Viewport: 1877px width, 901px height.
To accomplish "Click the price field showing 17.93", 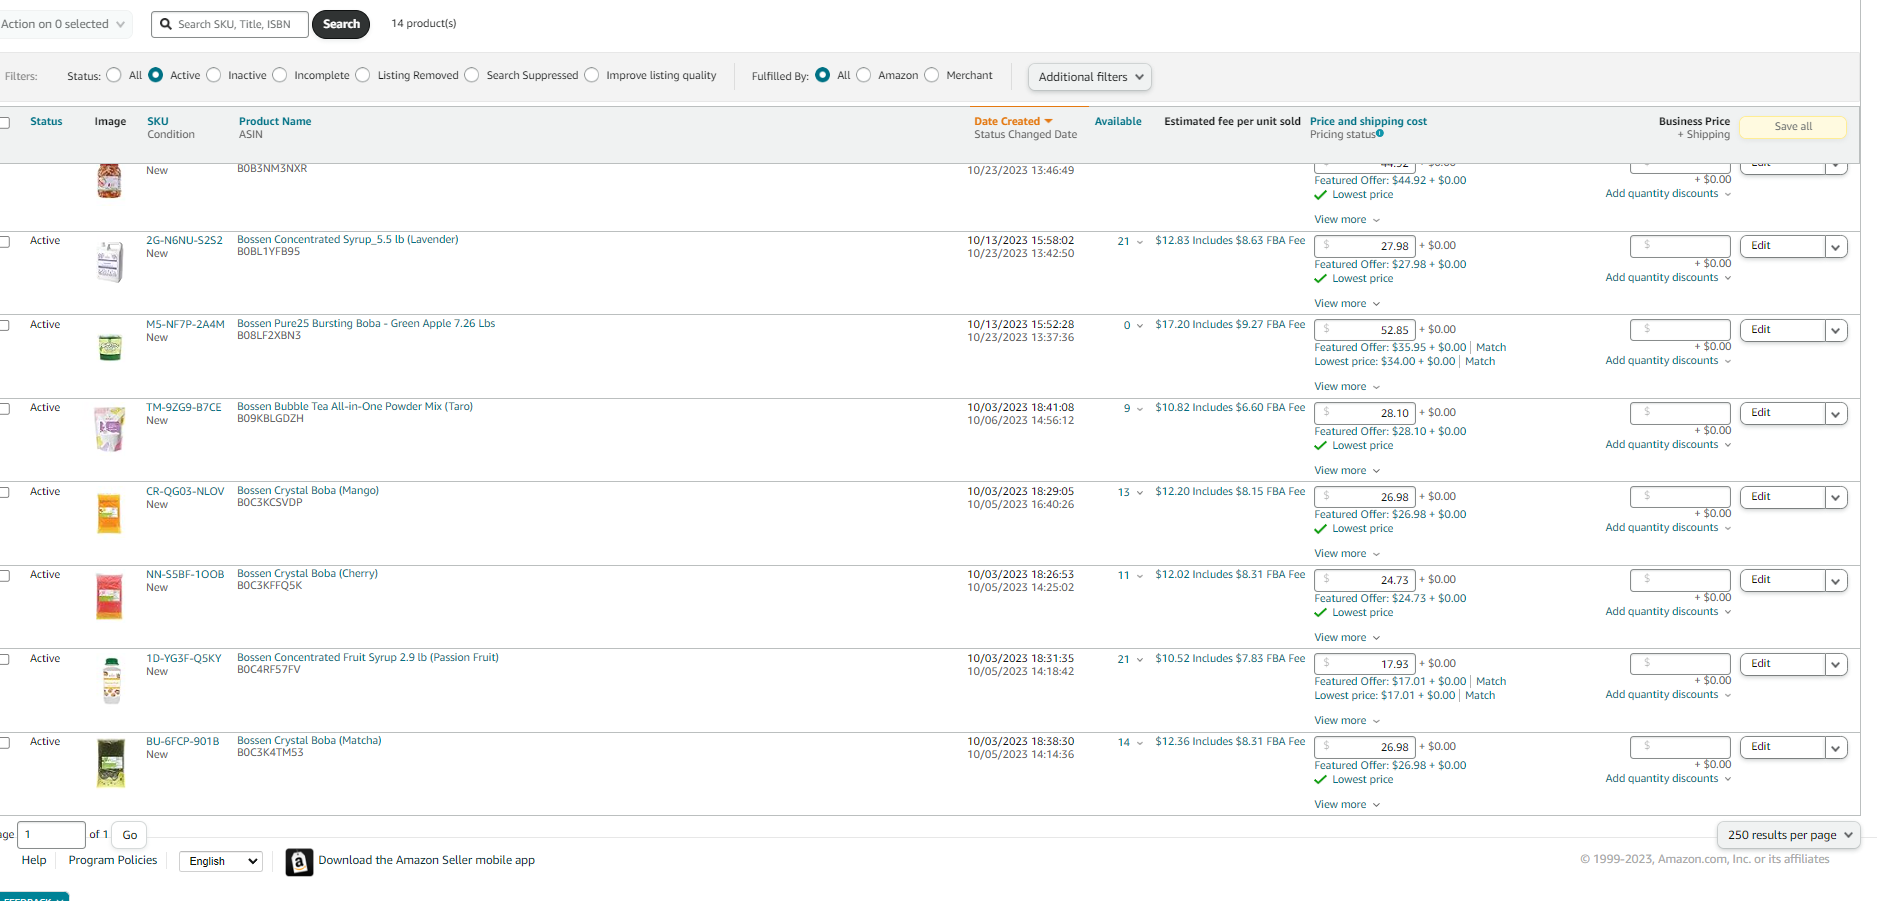I will pos(1365,664).
